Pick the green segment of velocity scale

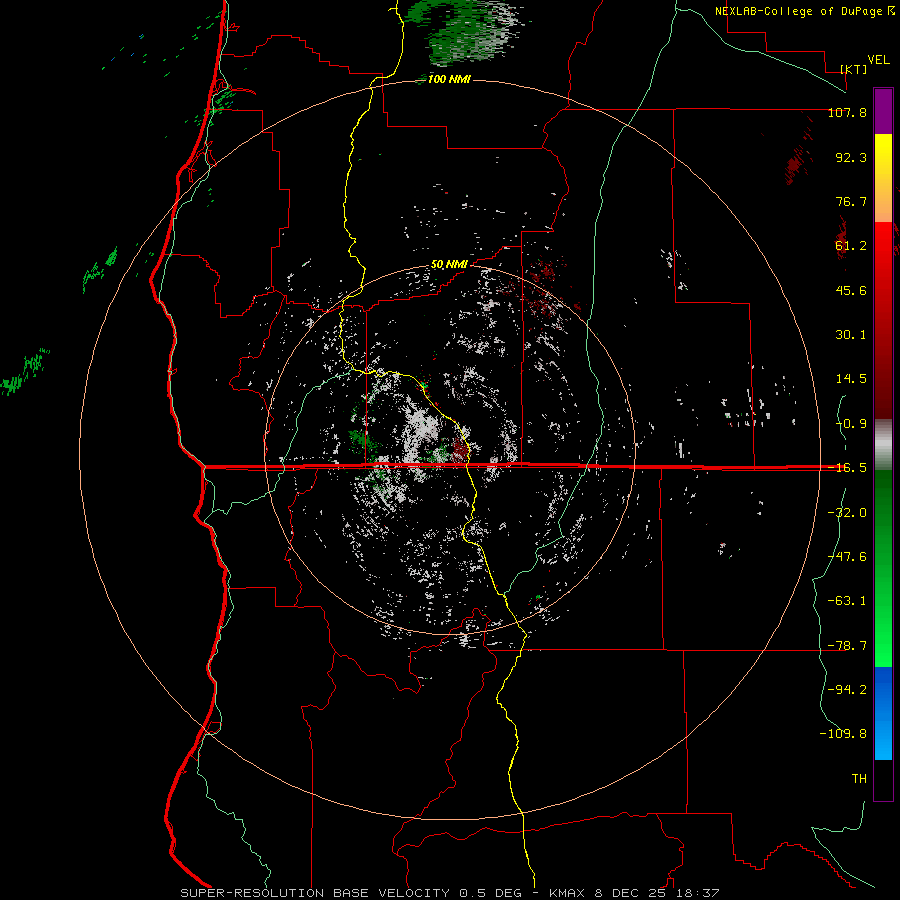pyautogui.click(x=883, y=568)
